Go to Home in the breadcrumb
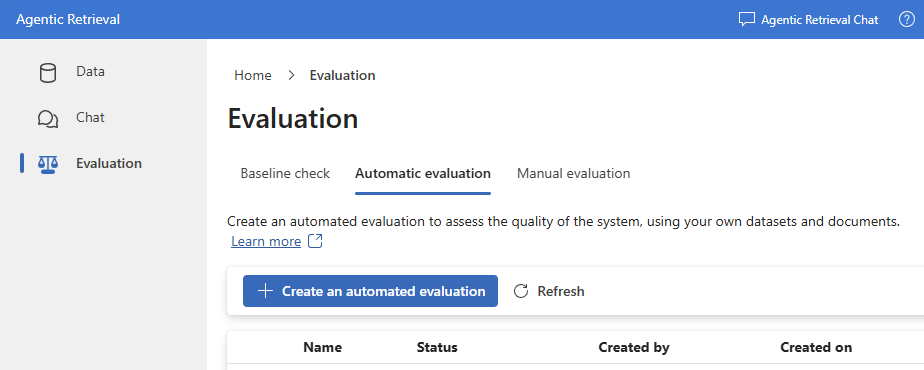Viewport: 924px width, 370px height. pos(253,75)
